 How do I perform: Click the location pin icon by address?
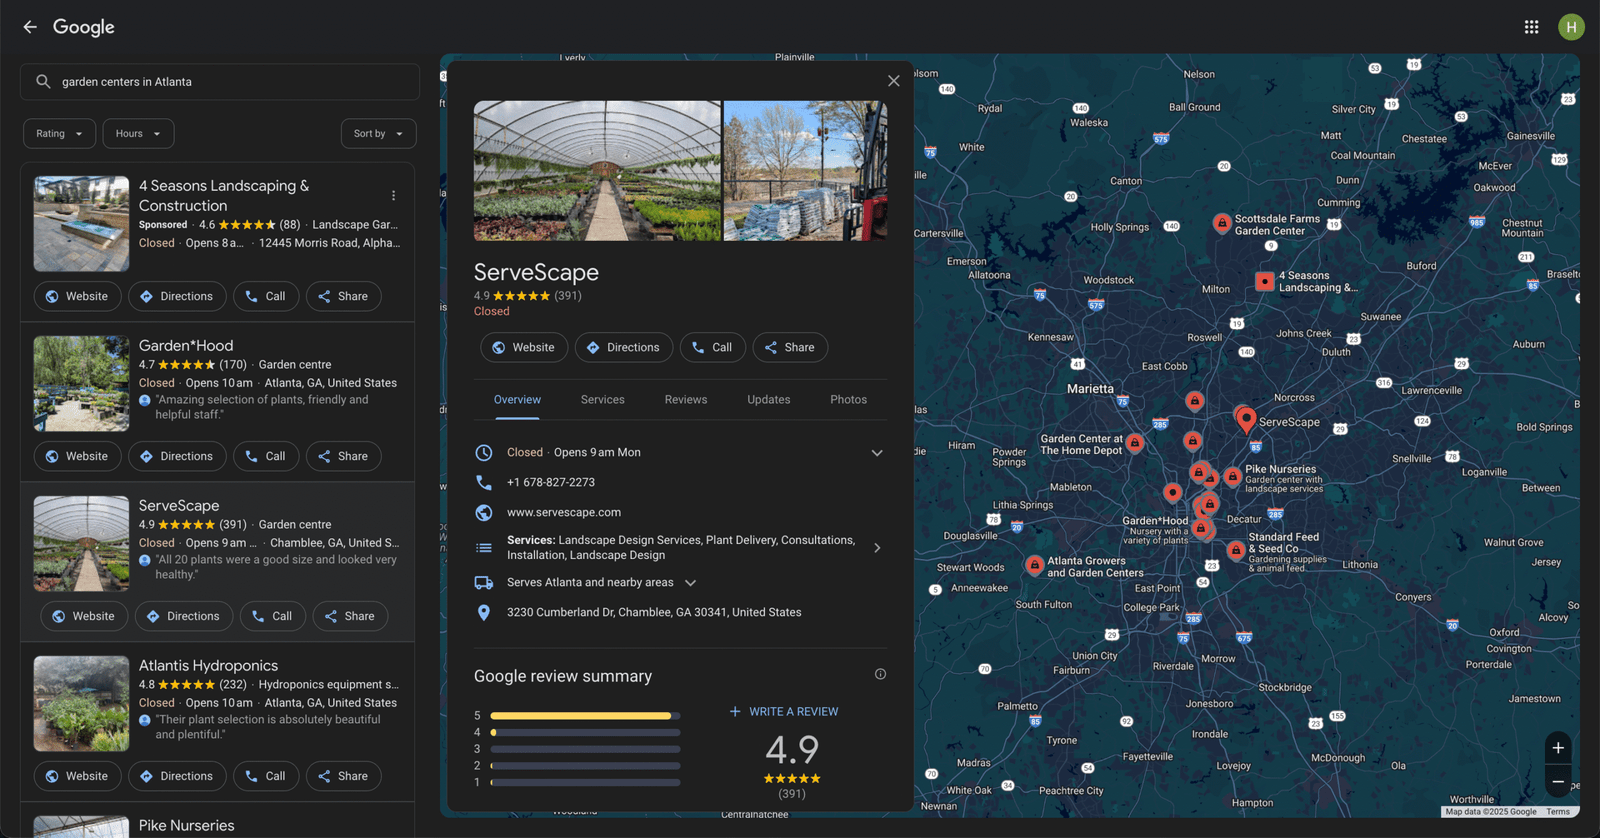coord(484,612)
